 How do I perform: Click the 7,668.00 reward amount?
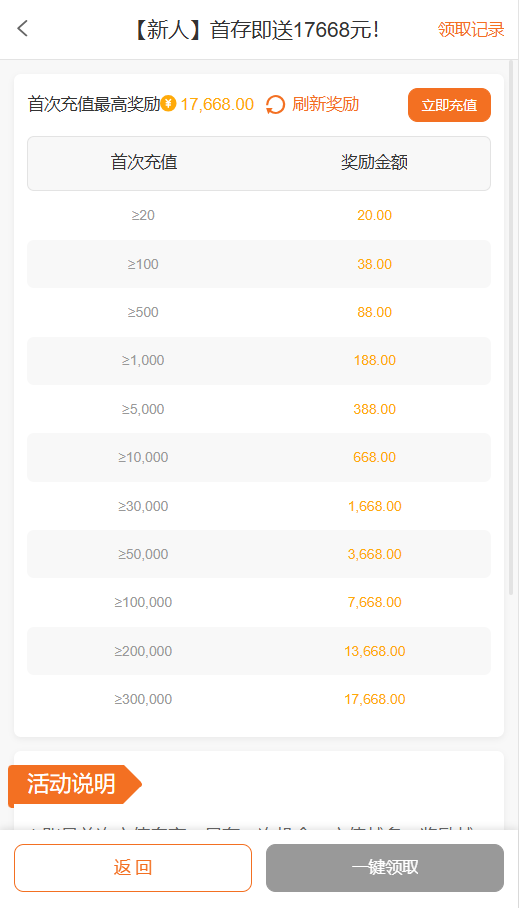[x=375, y=602]
